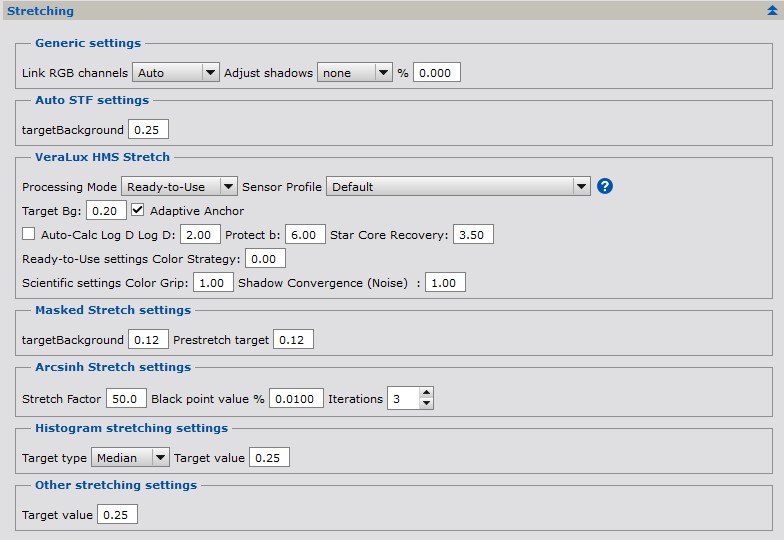Click the Adjust shadows percent field
This screenshot has width=784, height=540.
point(437,73)
